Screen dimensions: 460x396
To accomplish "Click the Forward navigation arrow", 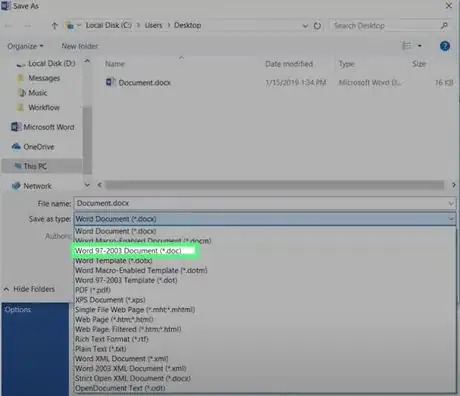I will point(28,26).
